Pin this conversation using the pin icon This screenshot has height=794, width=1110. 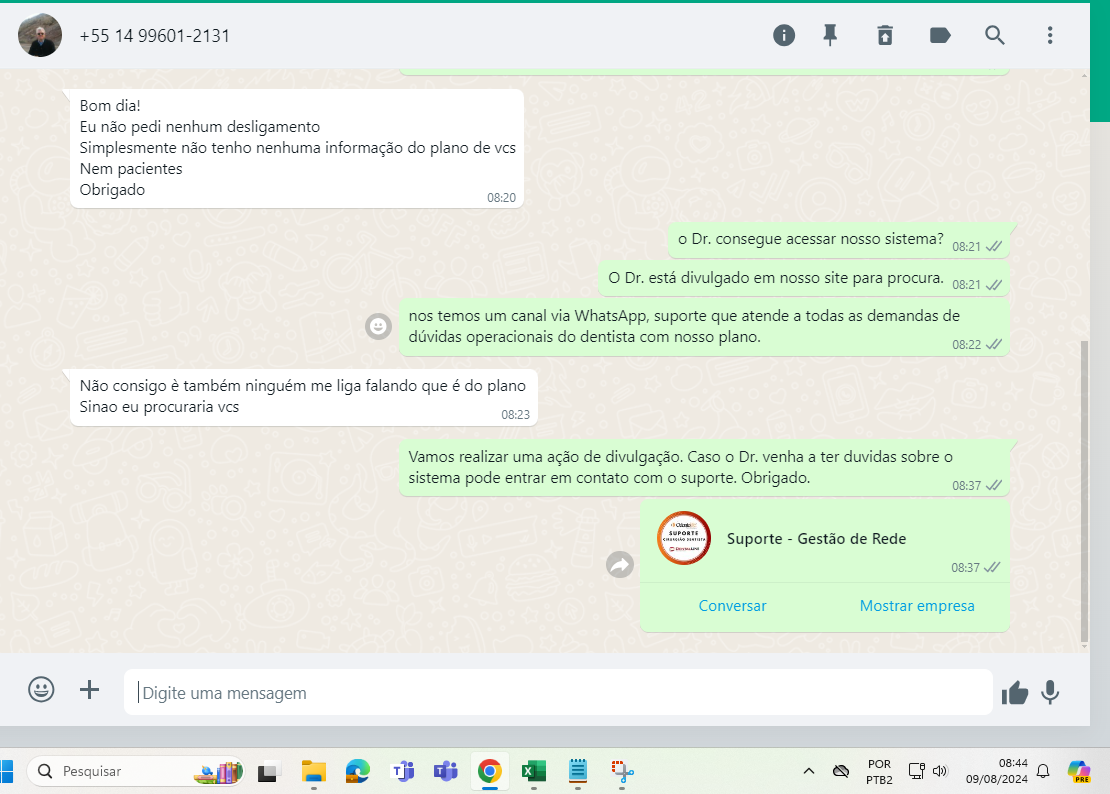tap(830, 36)
